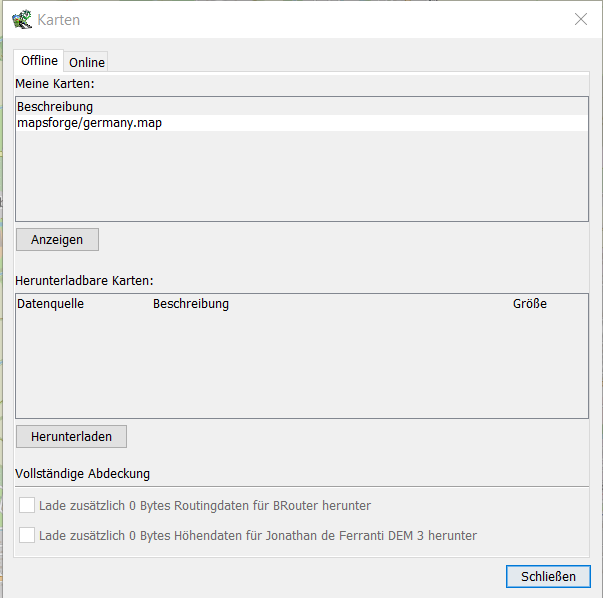Click the Karten window title text

59,20
